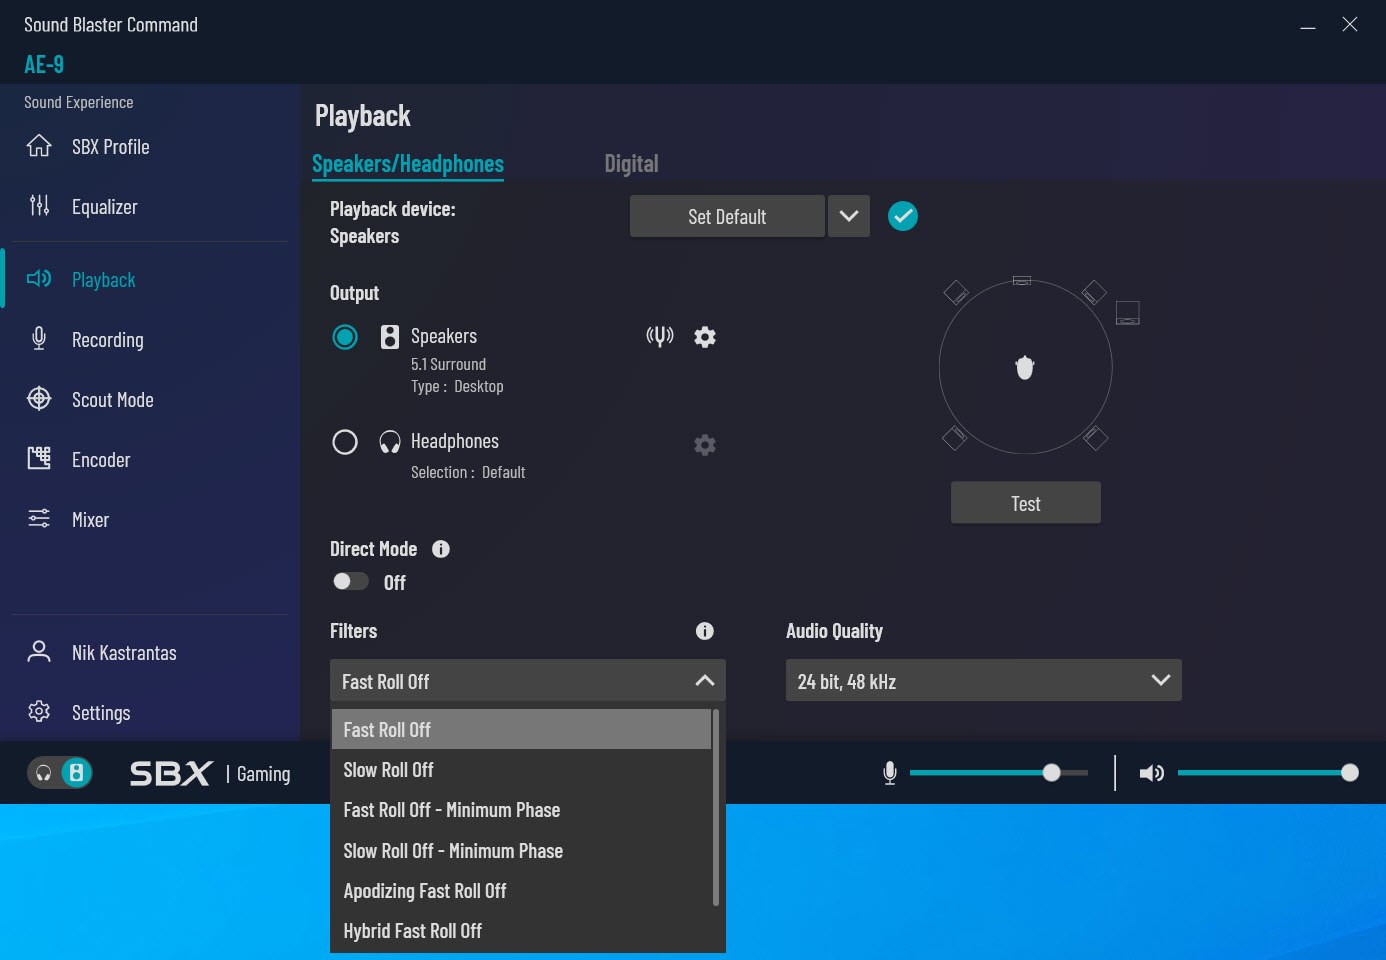The width and height of the screenshot is (1386, 960).
Task: Click the Playback speaker icon in sidebar
Action: (39, 279)
